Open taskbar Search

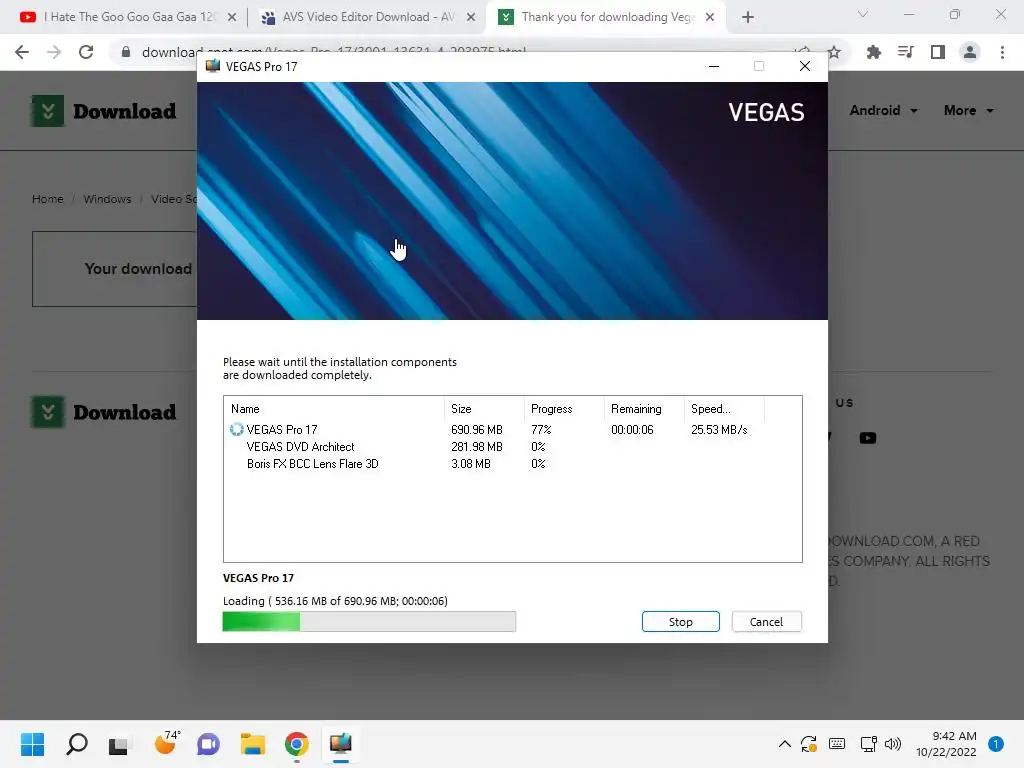coord(76,744)
